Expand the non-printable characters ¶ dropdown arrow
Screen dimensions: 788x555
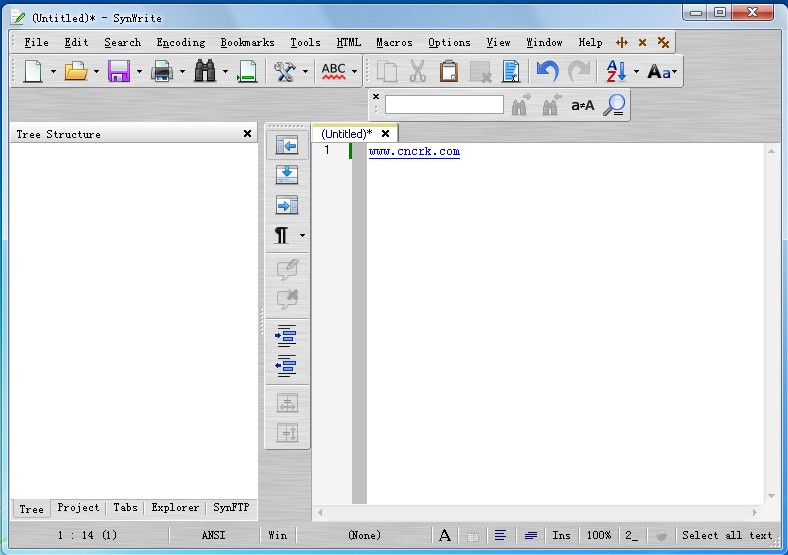302,236
